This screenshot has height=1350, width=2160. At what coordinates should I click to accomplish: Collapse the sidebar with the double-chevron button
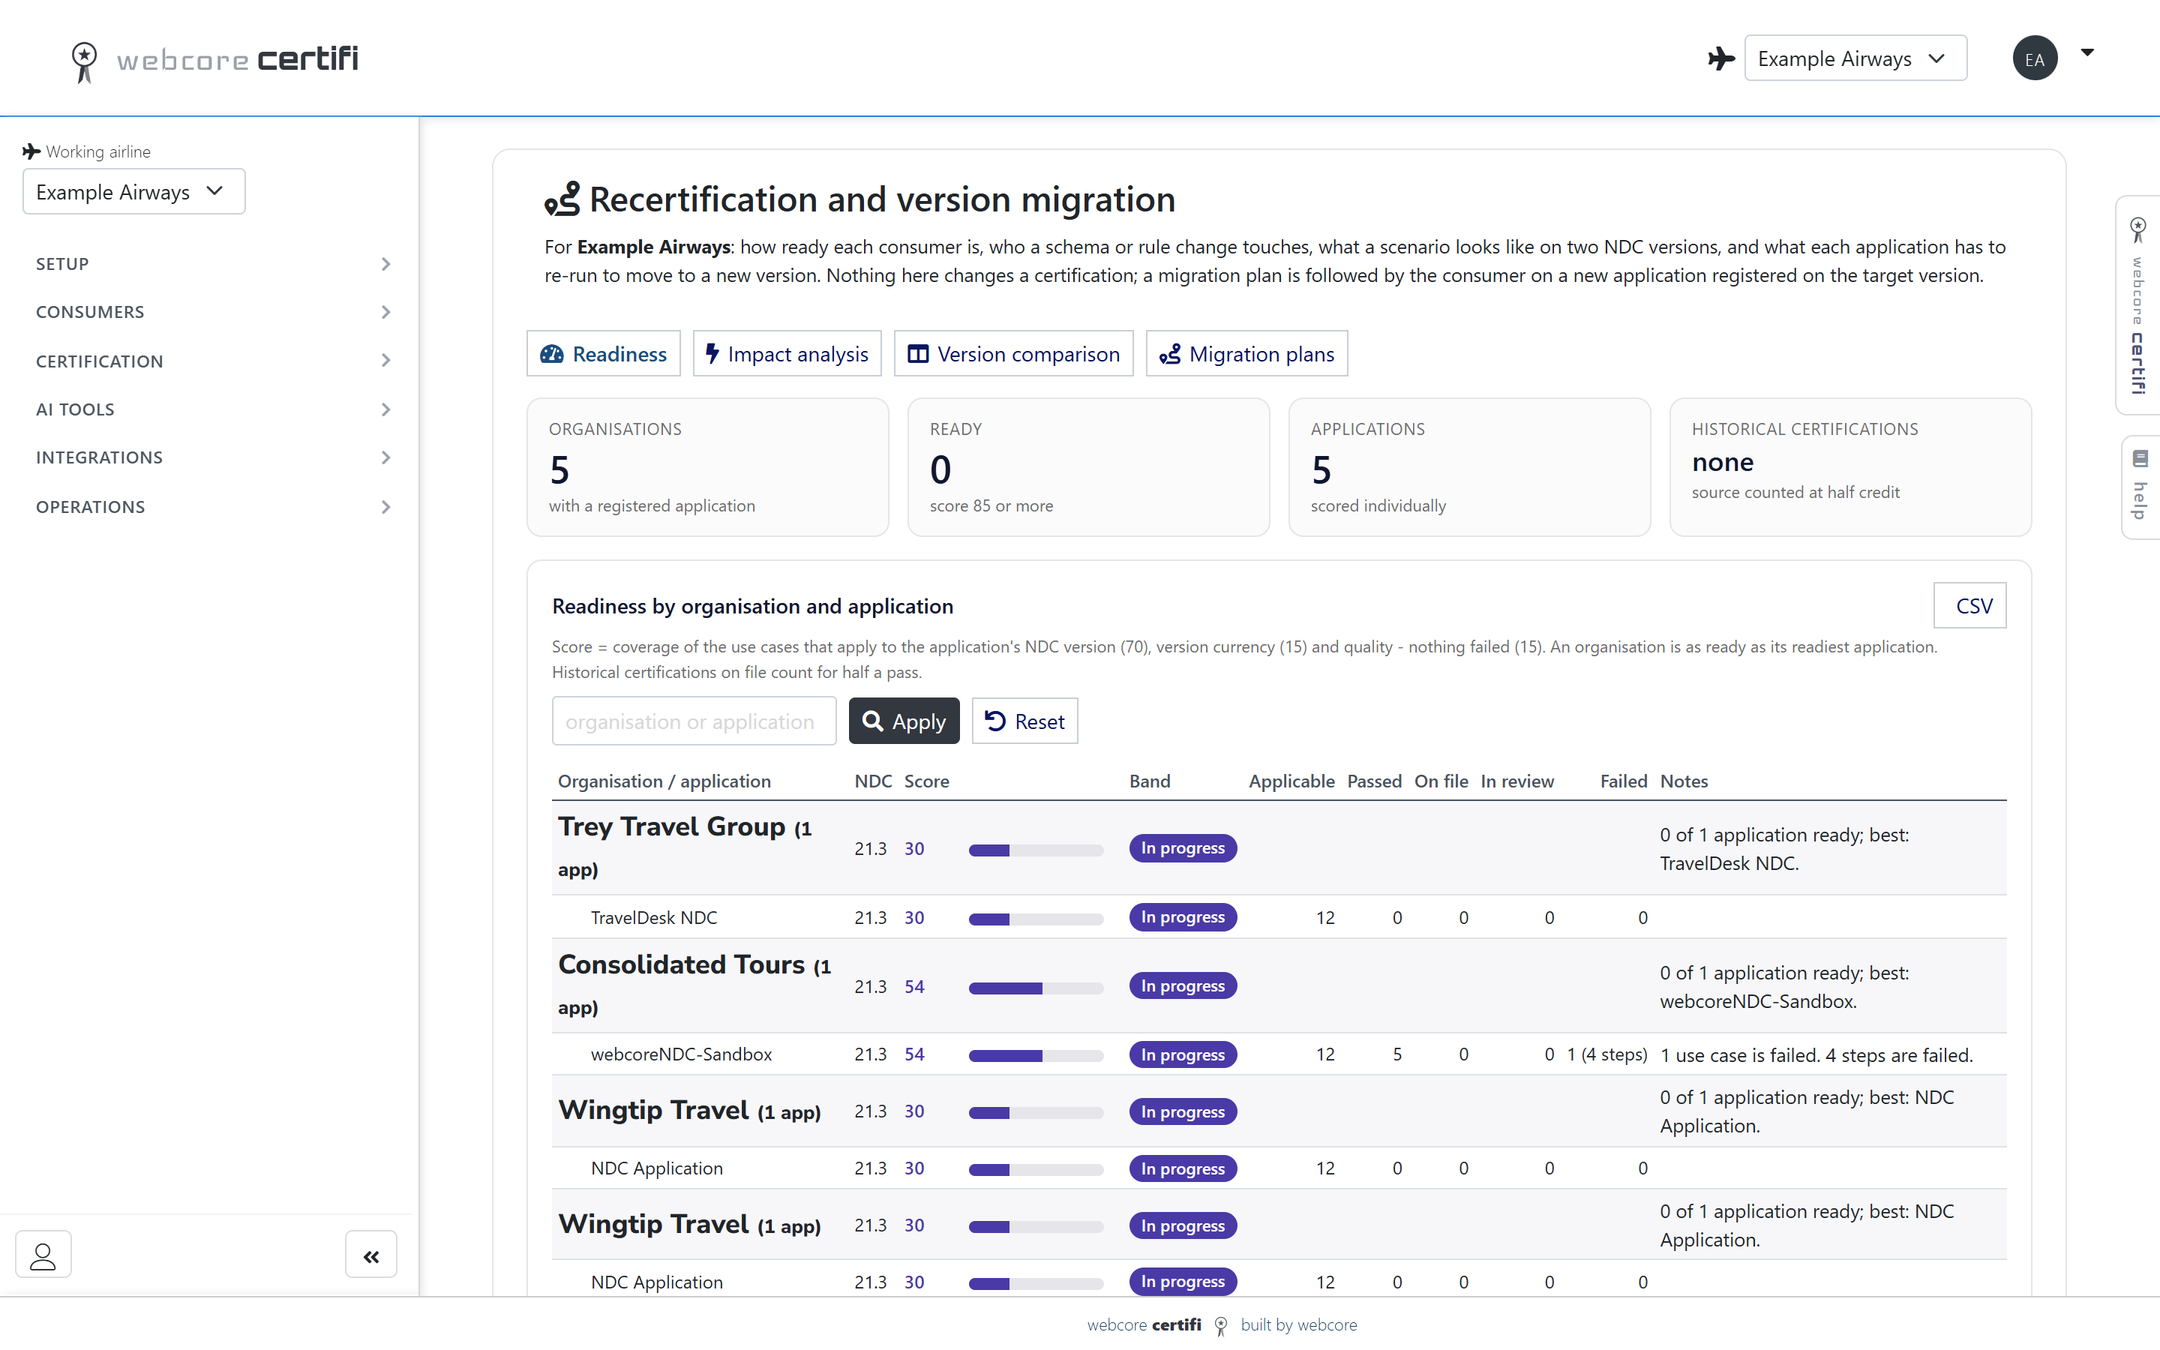point(371,1255)
